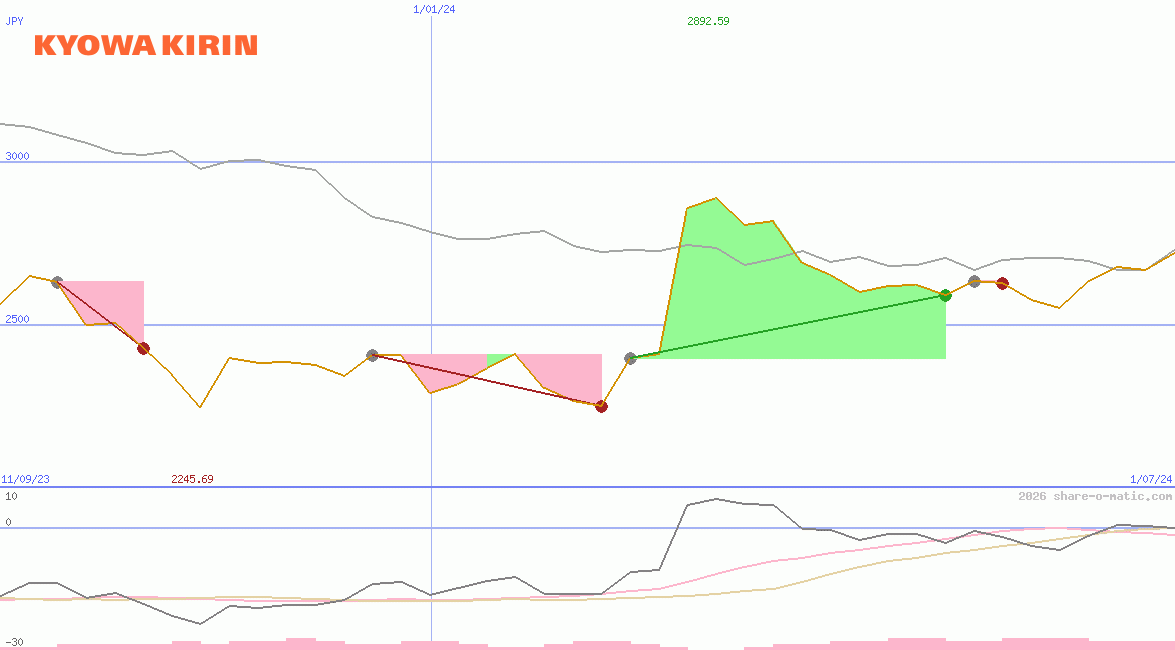Click the red 2245.69 low value

[x=192, y=479]
